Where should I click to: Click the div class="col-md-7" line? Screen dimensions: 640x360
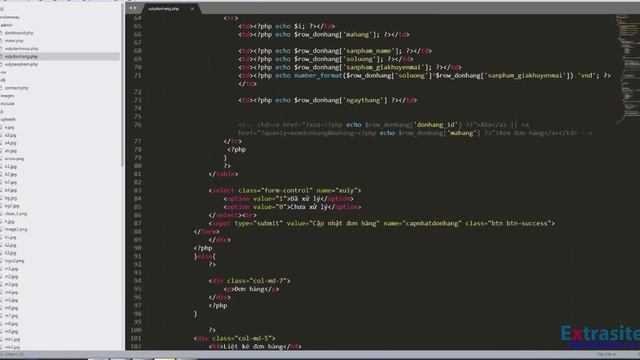click(x=249, y=281)
